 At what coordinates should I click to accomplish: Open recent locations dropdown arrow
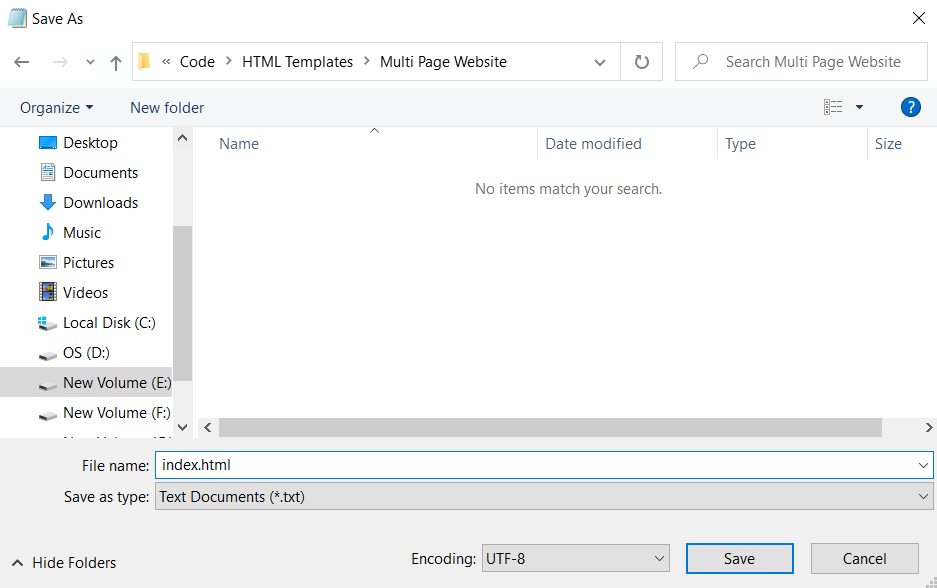[x=90, y=62]
